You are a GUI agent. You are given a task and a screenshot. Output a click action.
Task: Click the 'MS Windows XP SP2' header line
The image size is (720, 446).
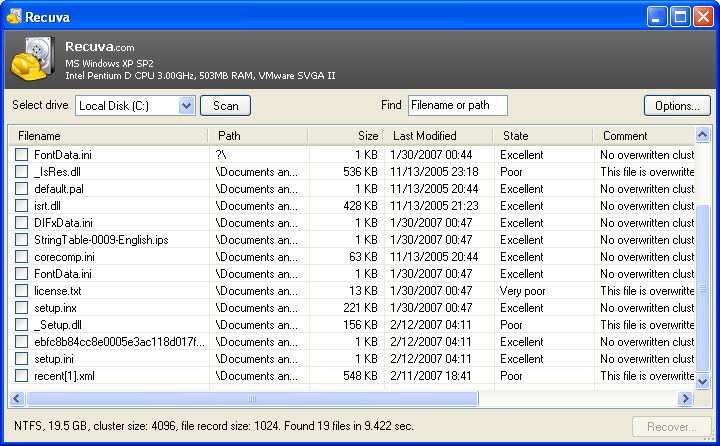coord(109,63)
